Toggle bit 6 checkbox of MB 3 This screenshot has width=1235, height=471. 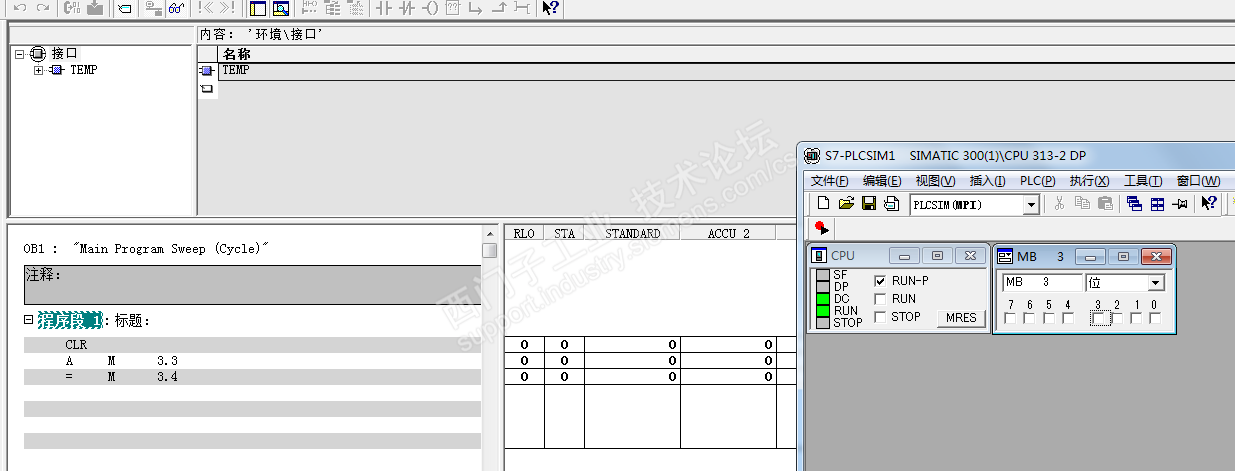coord(1030,319)
